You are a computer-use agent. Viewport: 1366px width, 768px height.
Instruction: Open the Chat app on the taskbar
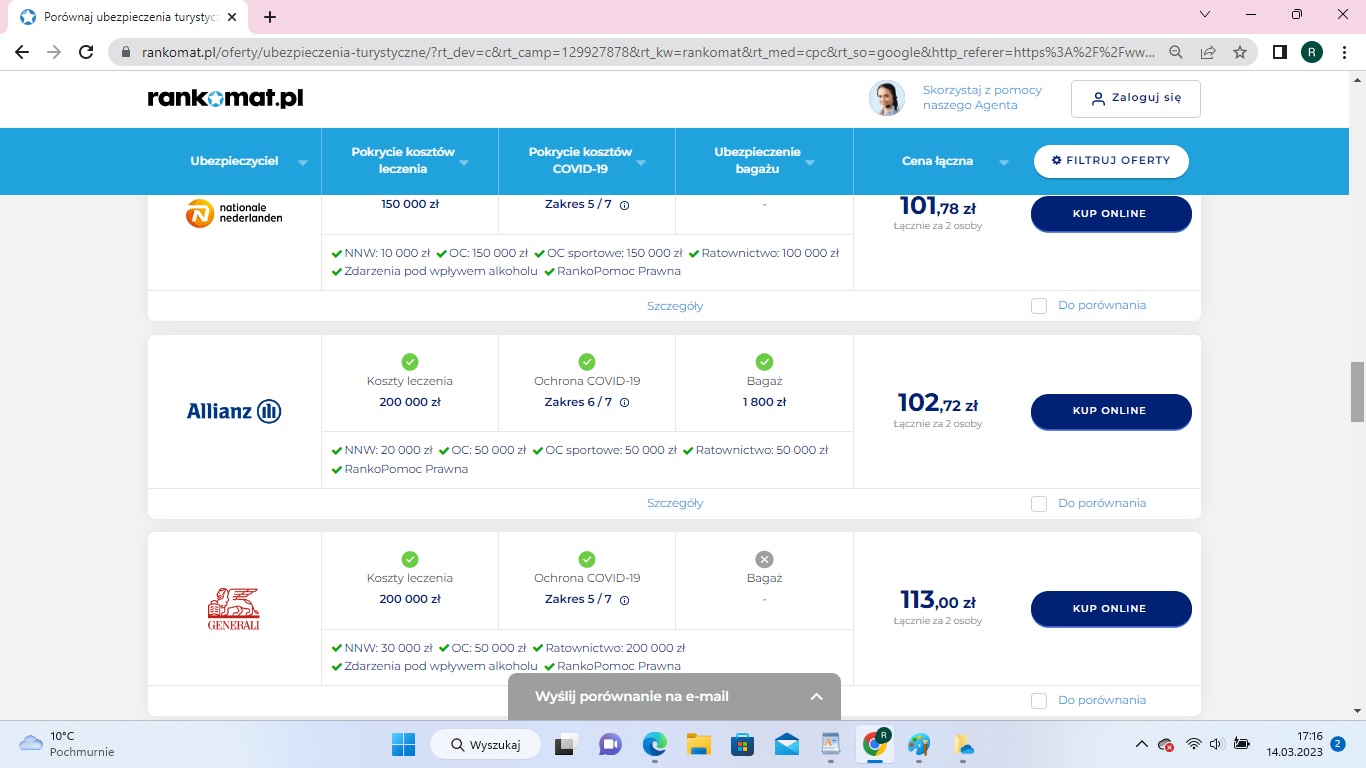(x=610, y=744)
